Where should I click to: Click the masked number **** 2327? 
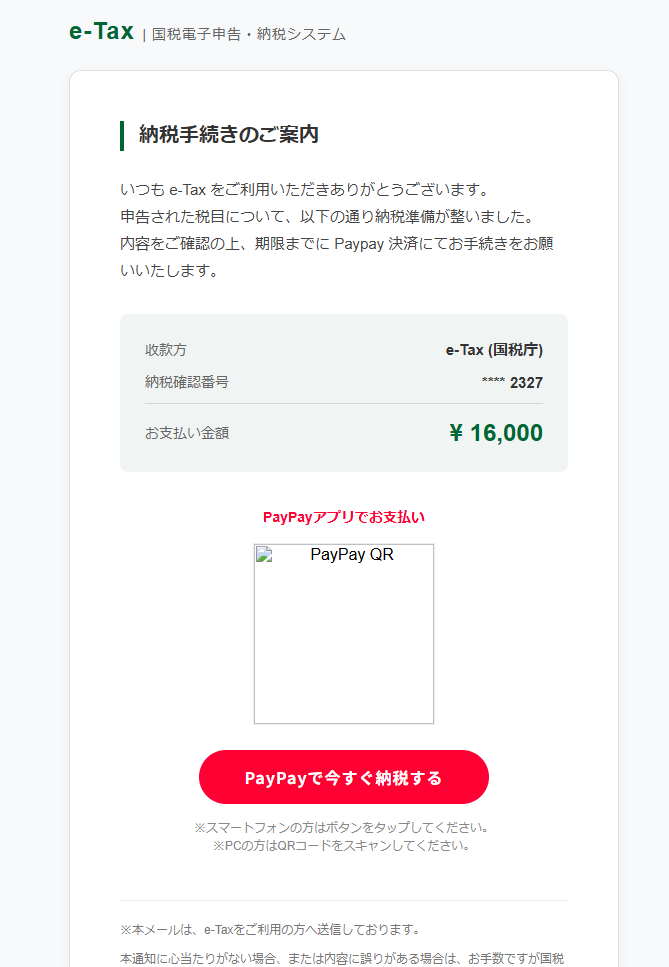click(x=512, y=383)
